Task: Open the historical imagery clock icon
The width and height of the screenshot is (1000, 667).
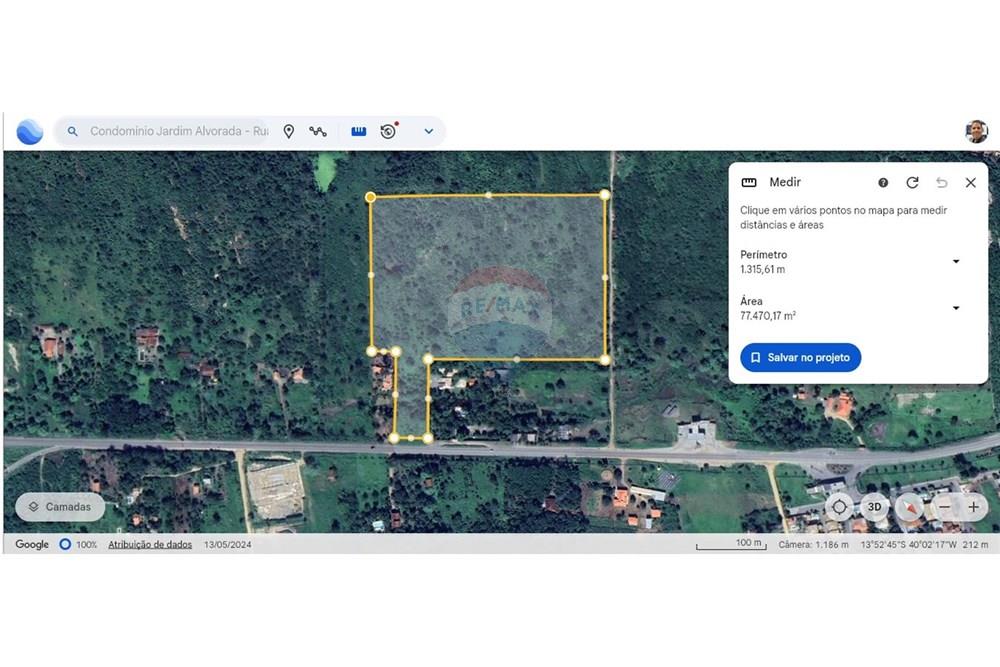Action: [388, 131]
